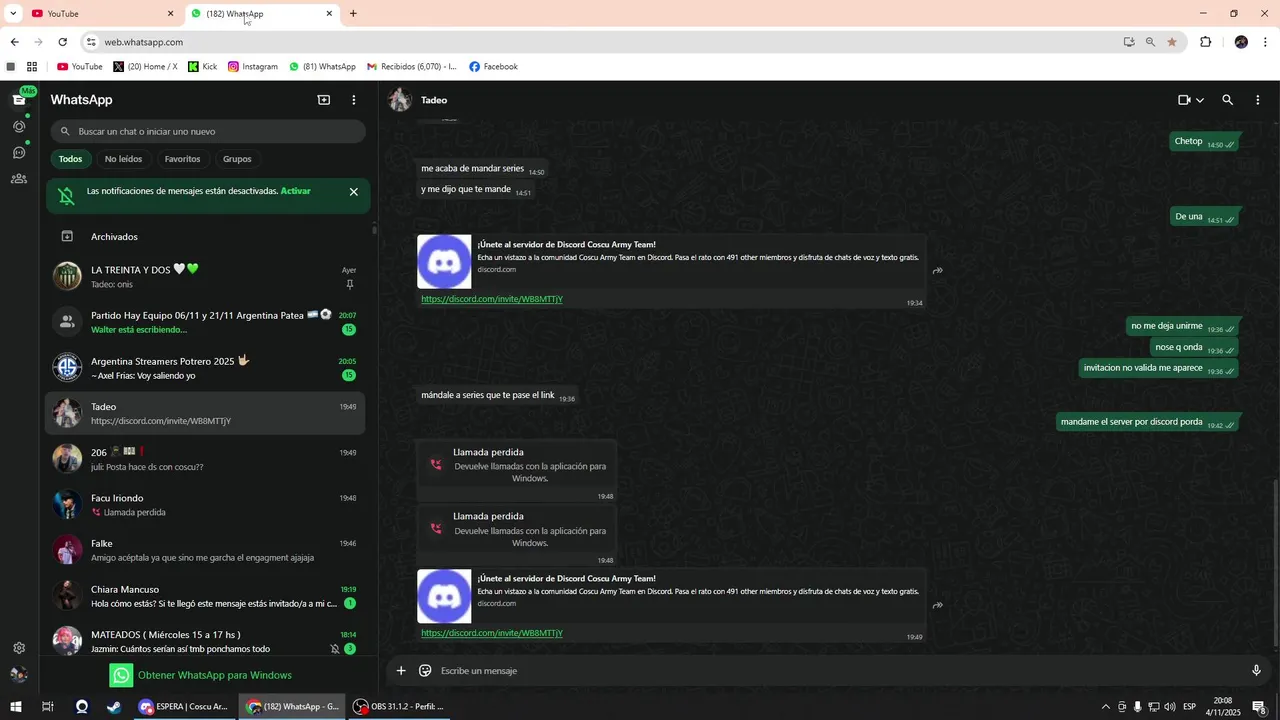
Task: Select the No leídos filter tab
Action: [123, 159]
